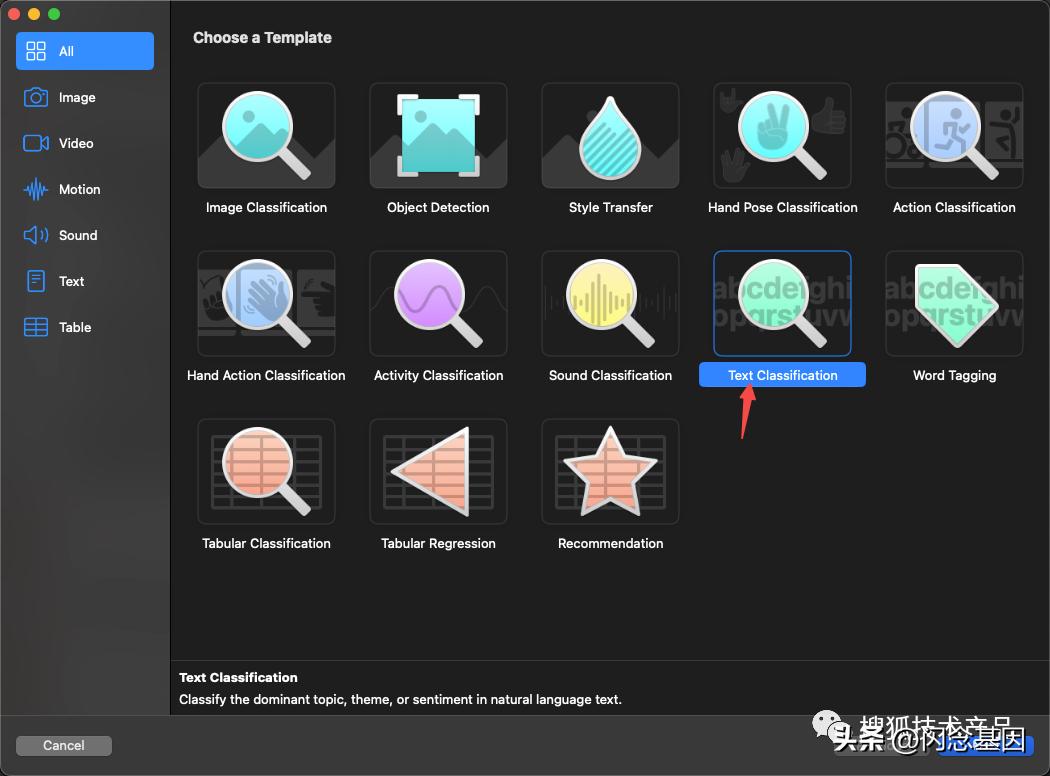Image resolution: width=1050 pixels, height=776 pixels.
Task: Select the Hand Action Classification icon
Action: click(x=266, y=304)
